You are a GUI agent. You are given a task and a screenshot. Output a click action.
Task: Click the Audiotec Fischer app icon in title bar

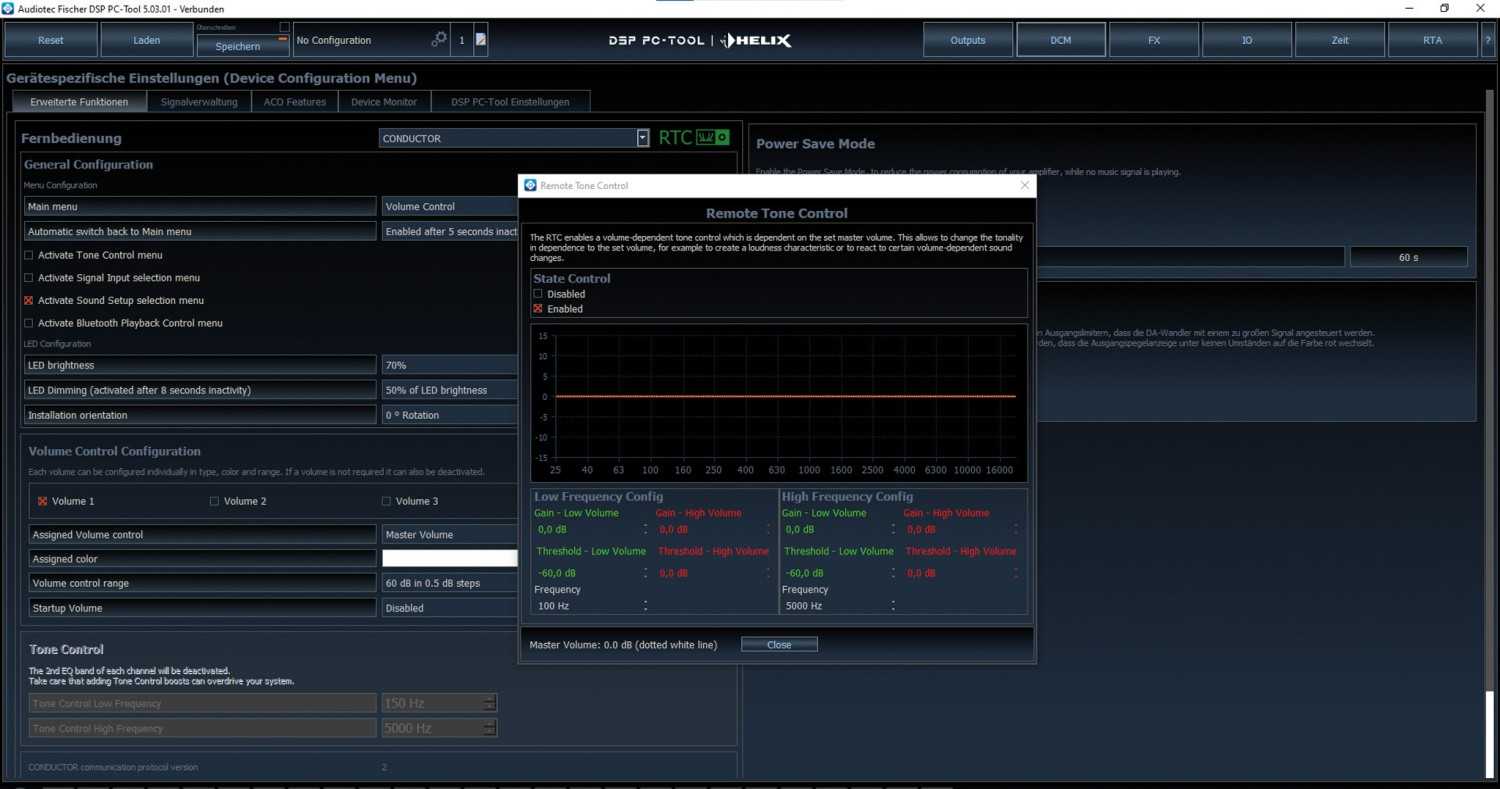pos(9,8)
